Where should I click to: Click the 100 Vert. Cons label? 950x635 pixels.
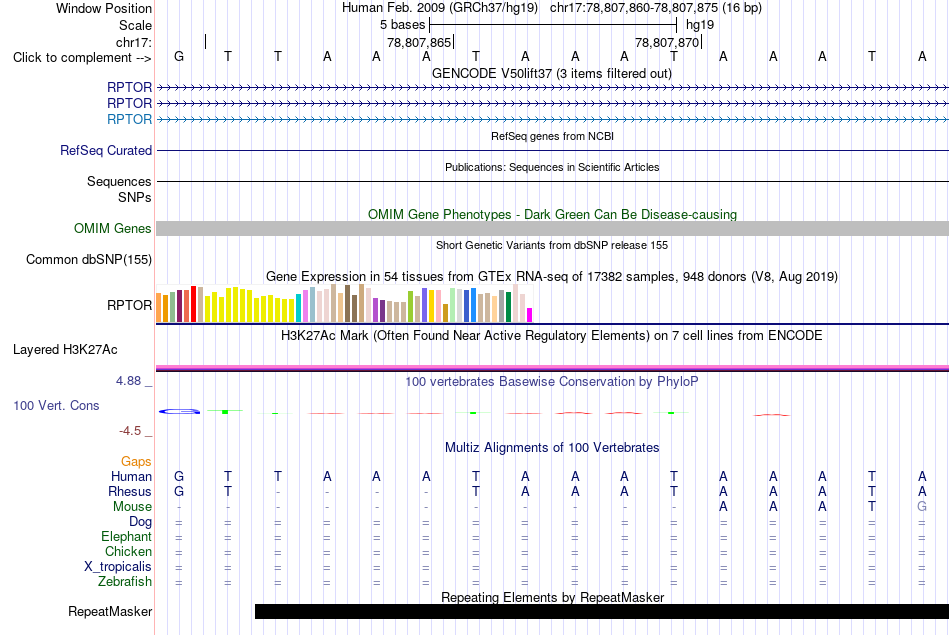(x=56, y=405)
